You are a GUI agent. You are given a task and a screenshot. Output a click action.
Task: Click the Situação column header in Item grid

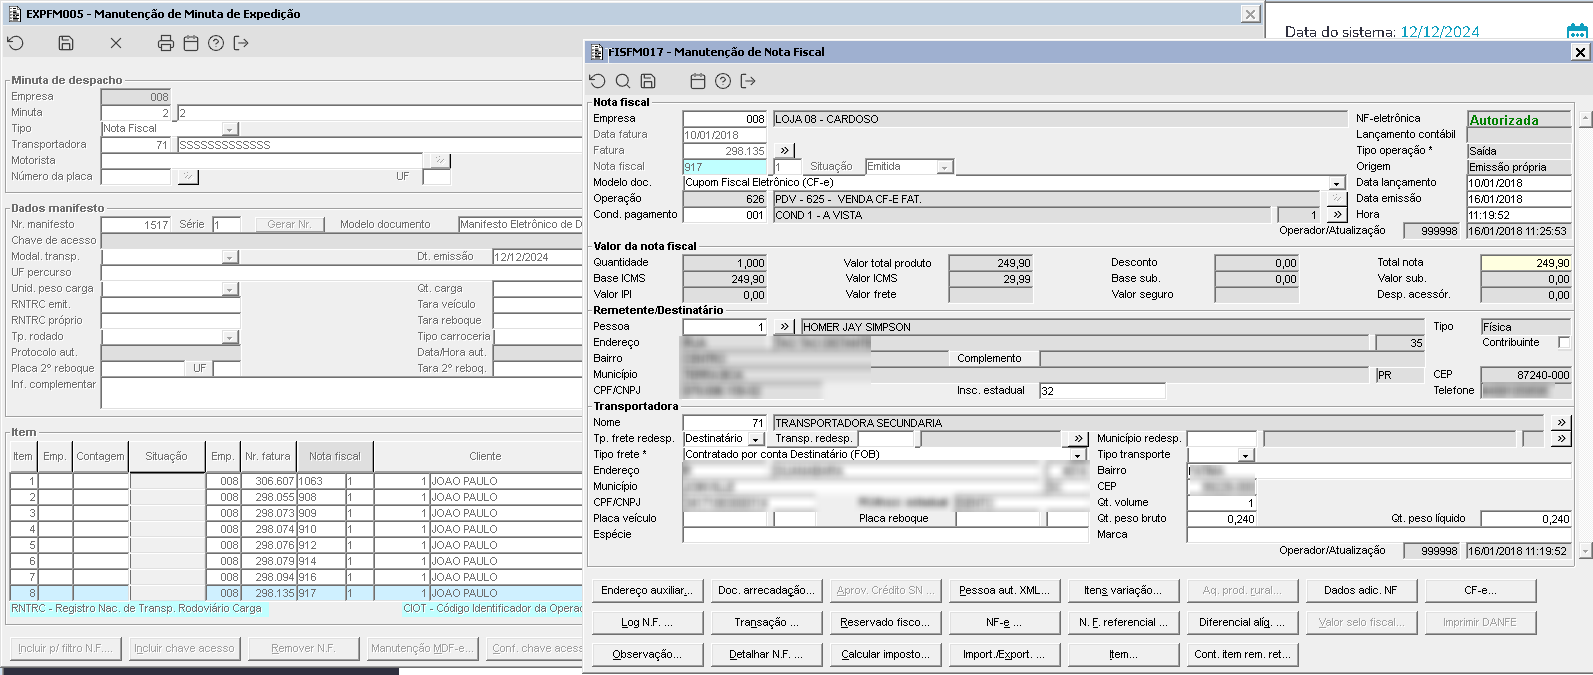tap(166, 456)
